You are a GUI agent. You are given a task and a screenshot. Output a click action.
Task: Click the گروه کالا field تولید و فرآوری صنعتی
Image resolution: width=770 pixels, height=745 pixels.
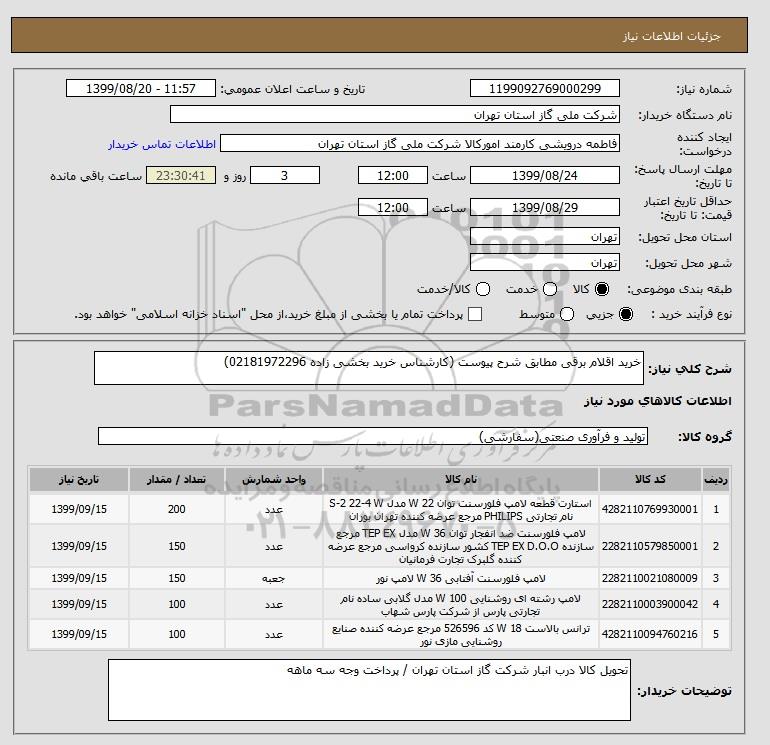pyautogui.click(x=373, y=436)
